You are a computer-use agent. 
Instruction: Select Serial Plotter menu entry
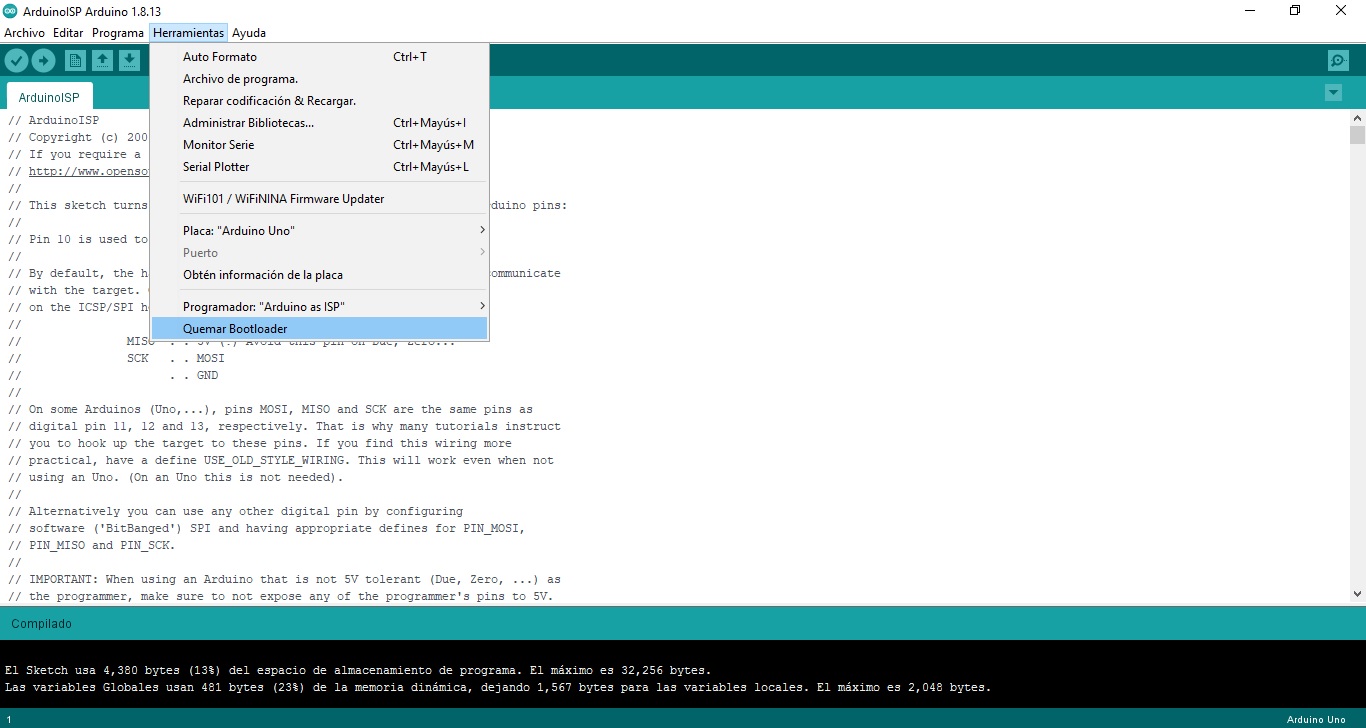pos(319,167)
